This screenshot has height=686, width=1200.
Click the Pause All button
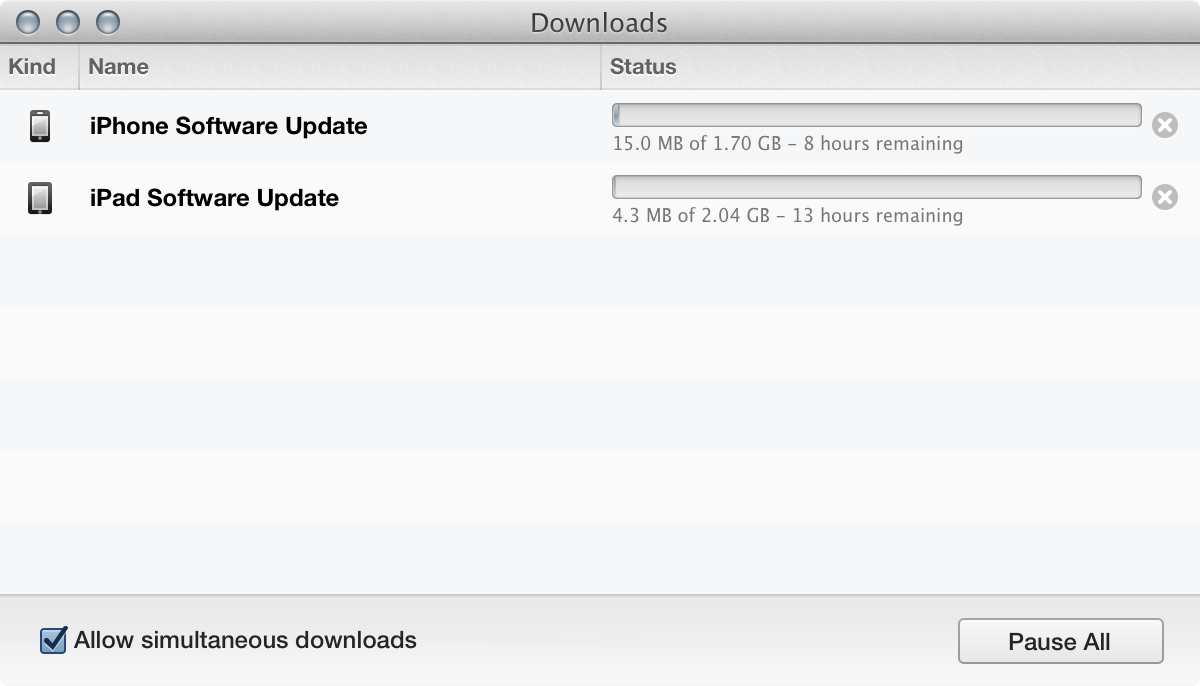click(x=1060, y=641)
